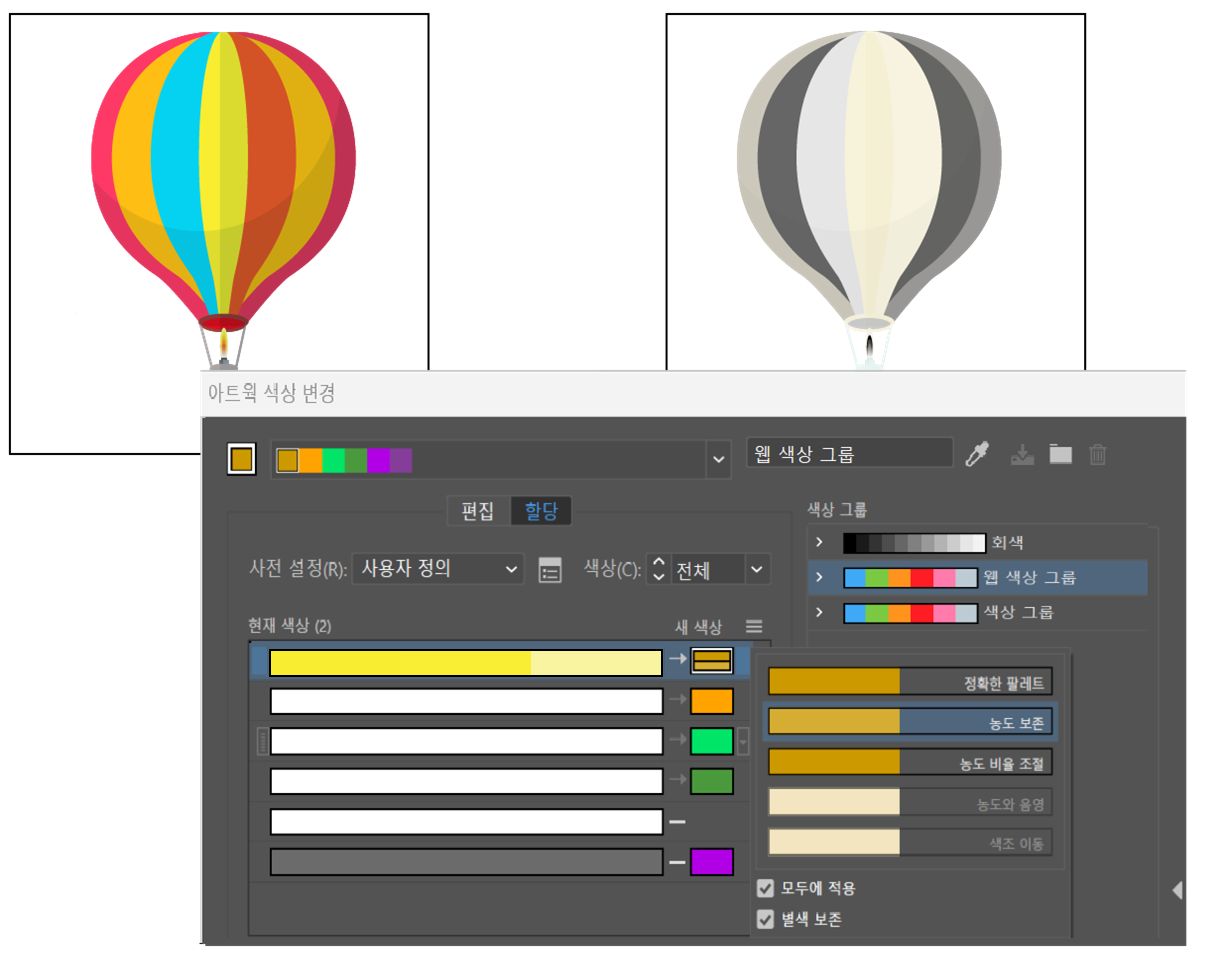Image resolution: width=1225 pixels, height=970 pixels.
Task: Toggle the dash in the empty fifth color row
Action: click(x=677, y=822)
